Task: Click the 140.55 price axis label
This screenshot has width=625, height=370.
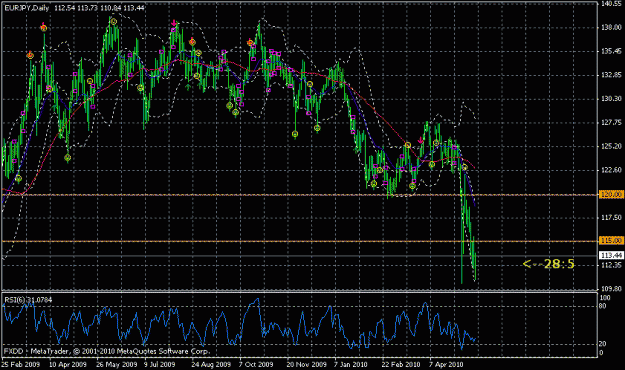Action: (611, 4)
